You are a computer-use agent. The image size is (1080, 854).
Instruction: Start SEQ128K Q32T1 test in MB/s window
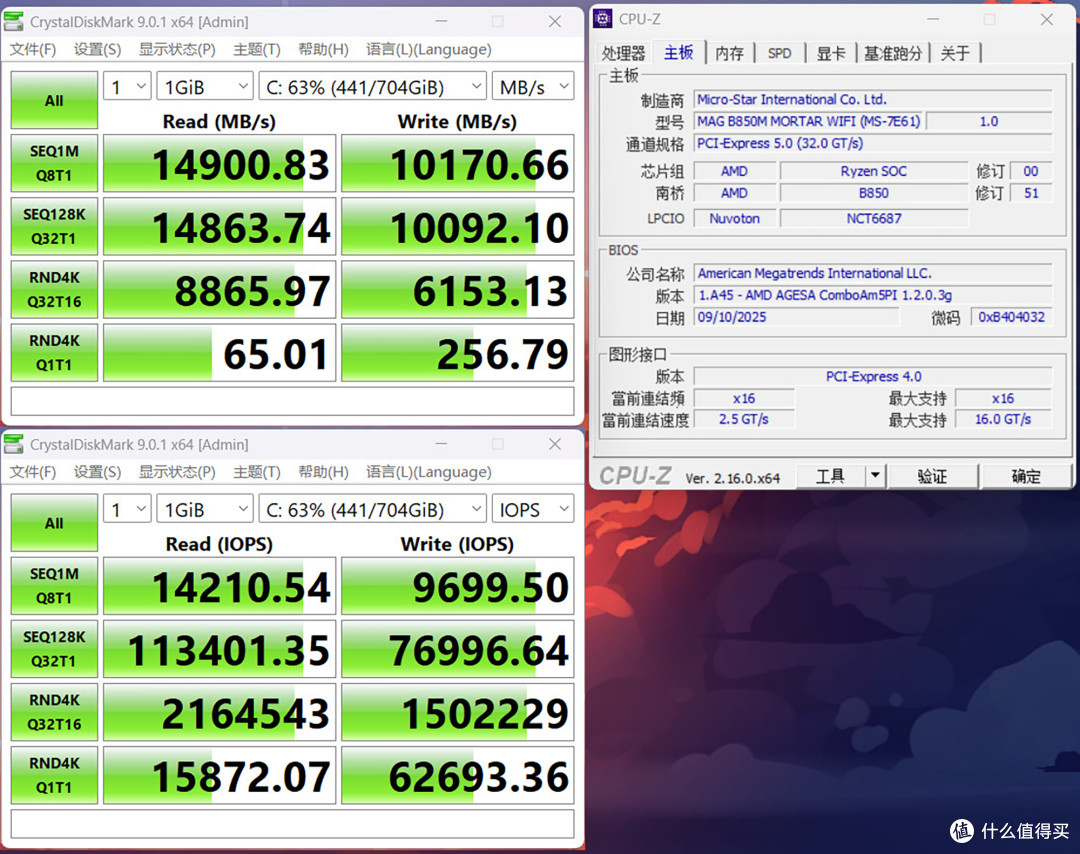pos(54,227)
